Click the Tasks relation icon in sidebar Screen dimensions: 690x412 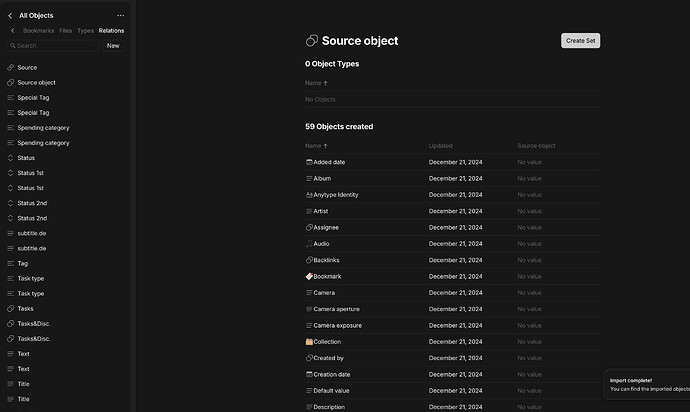pyautogui.click(x=11, y=309)
